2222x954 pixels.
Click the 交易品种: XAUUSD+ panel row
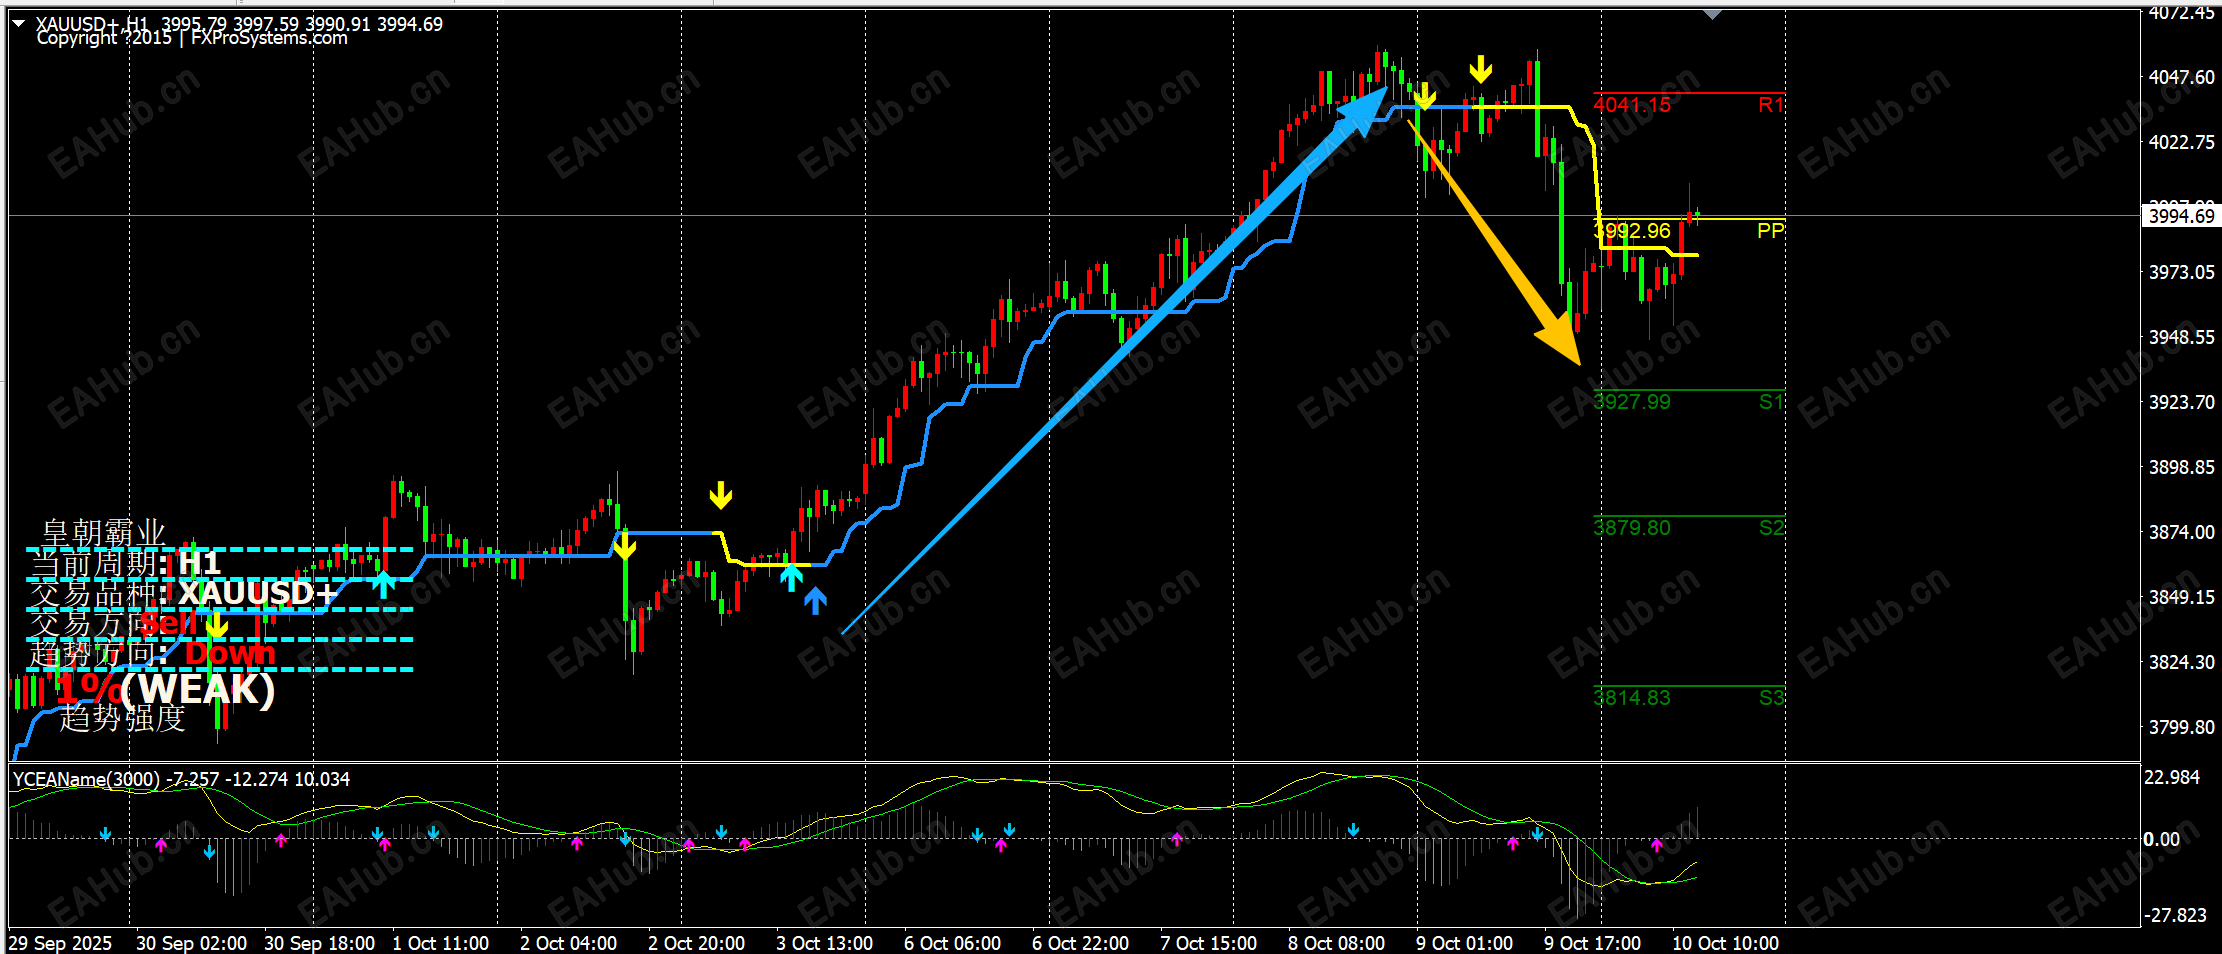click(x=183, y=594)
